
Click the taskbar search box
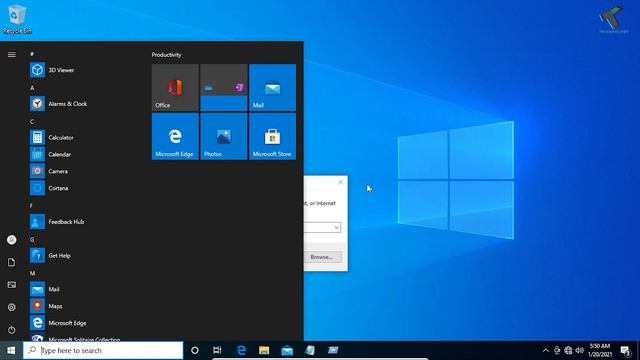click(103, 350)
